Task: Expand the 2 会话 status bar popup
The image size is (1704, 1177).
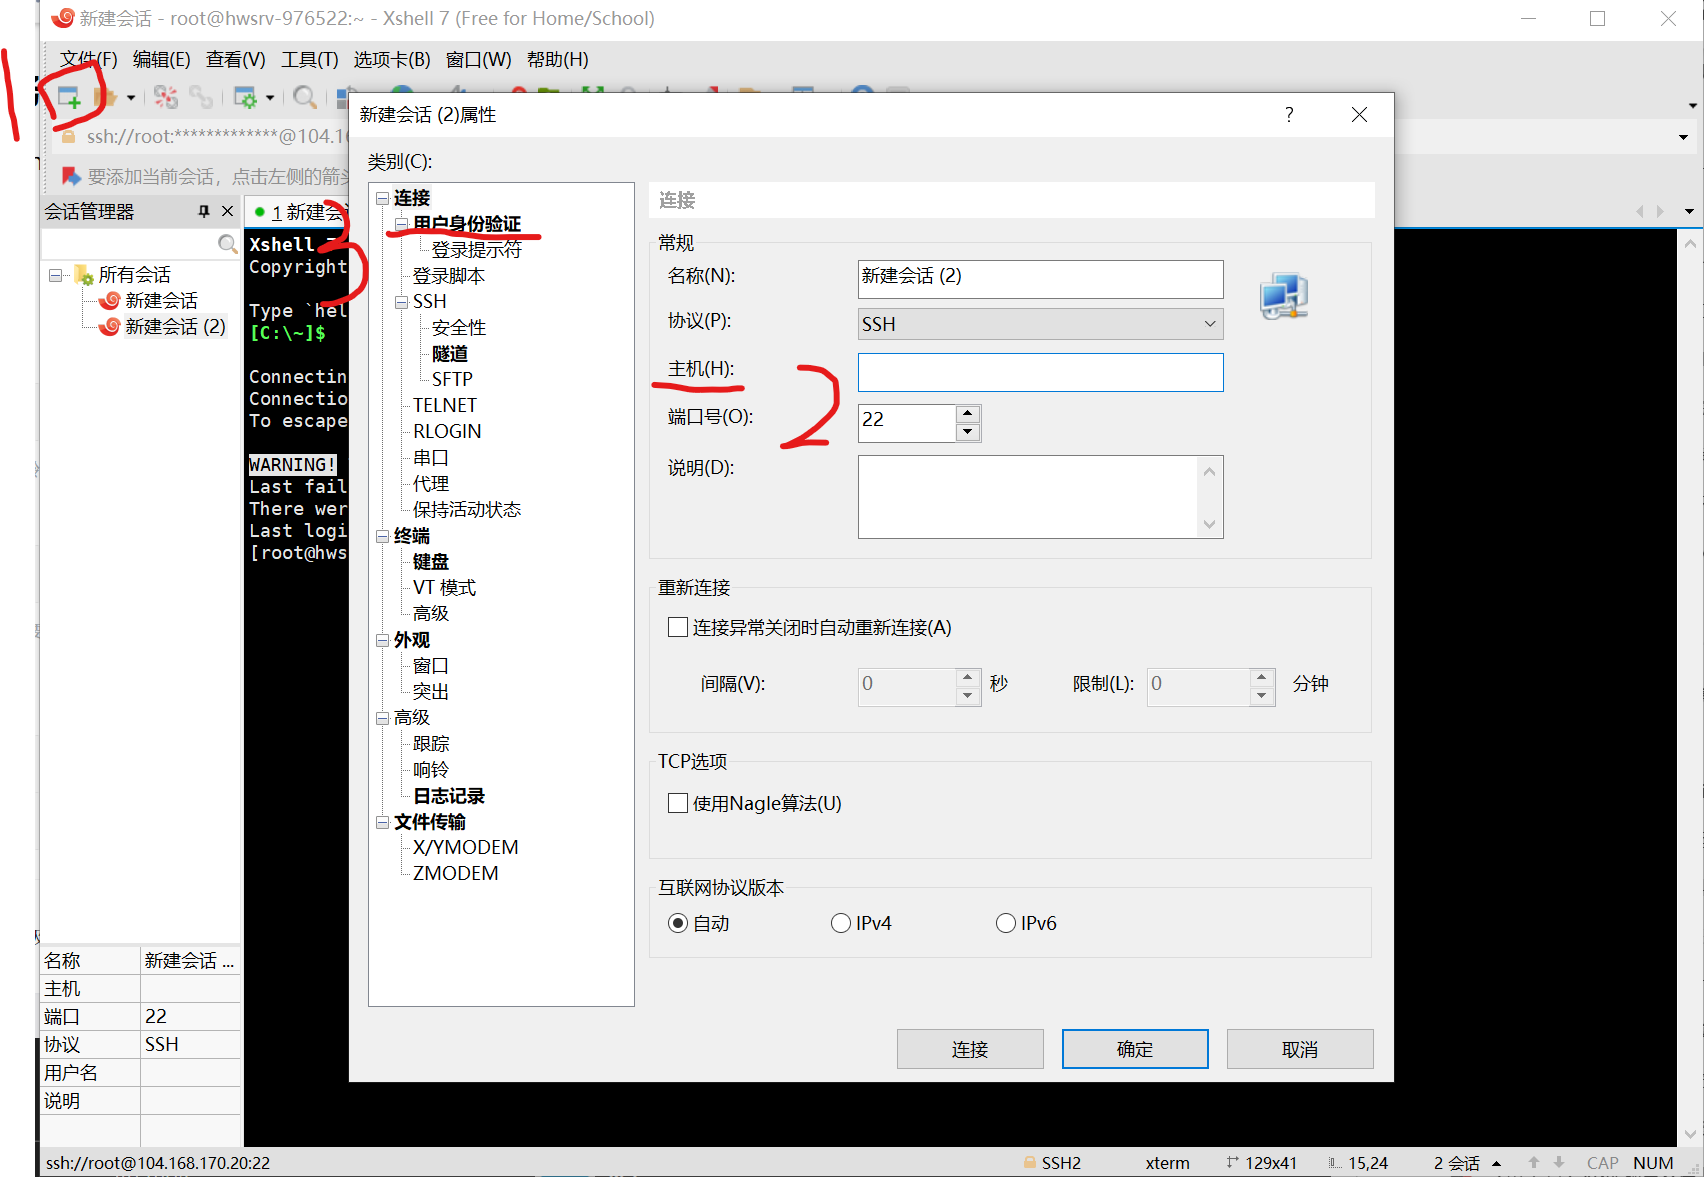Action: 1497,1162
